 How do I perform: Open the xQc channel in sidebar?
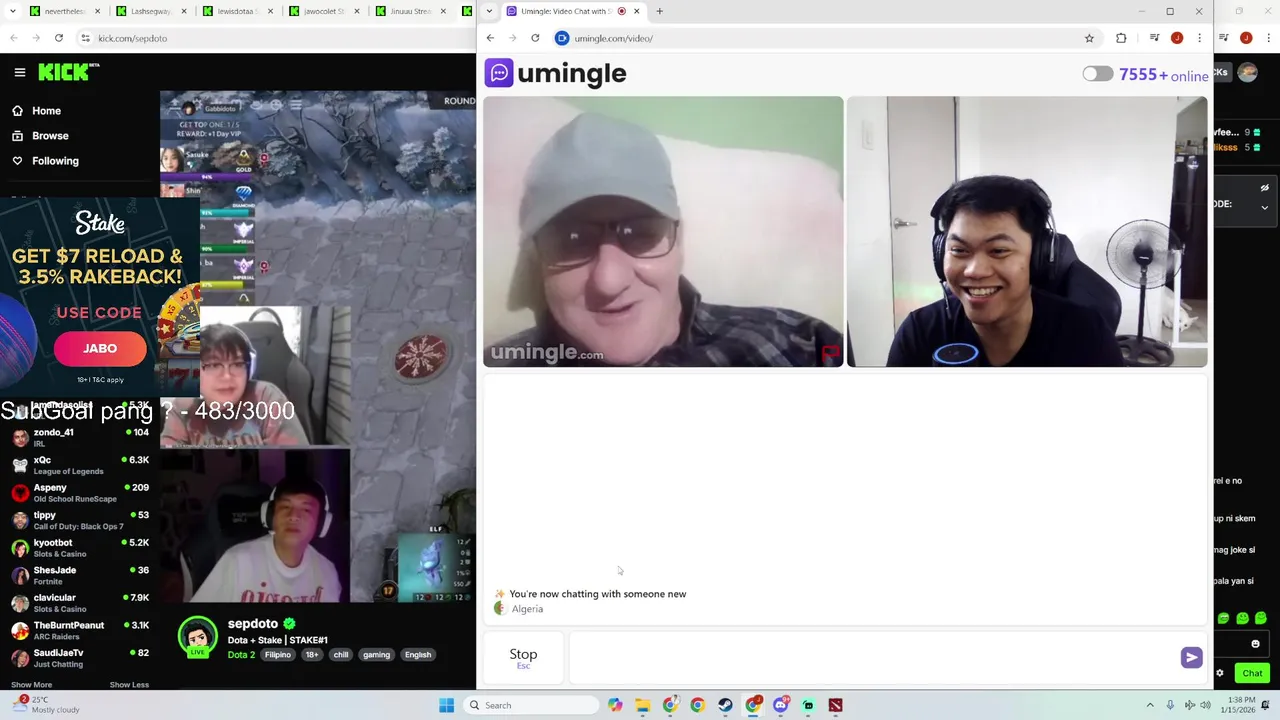[x=80, y=465]
